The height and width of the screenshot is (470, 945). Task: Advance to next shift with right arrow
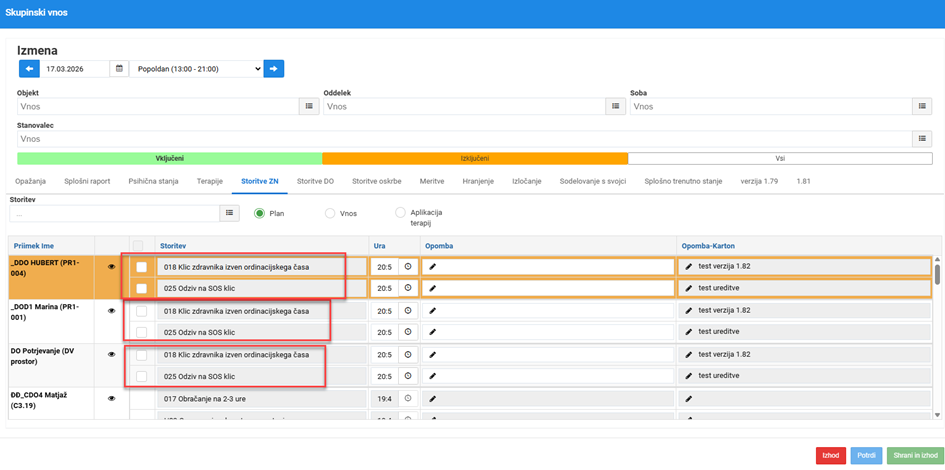pyautogui.click(x=274, y=69)
